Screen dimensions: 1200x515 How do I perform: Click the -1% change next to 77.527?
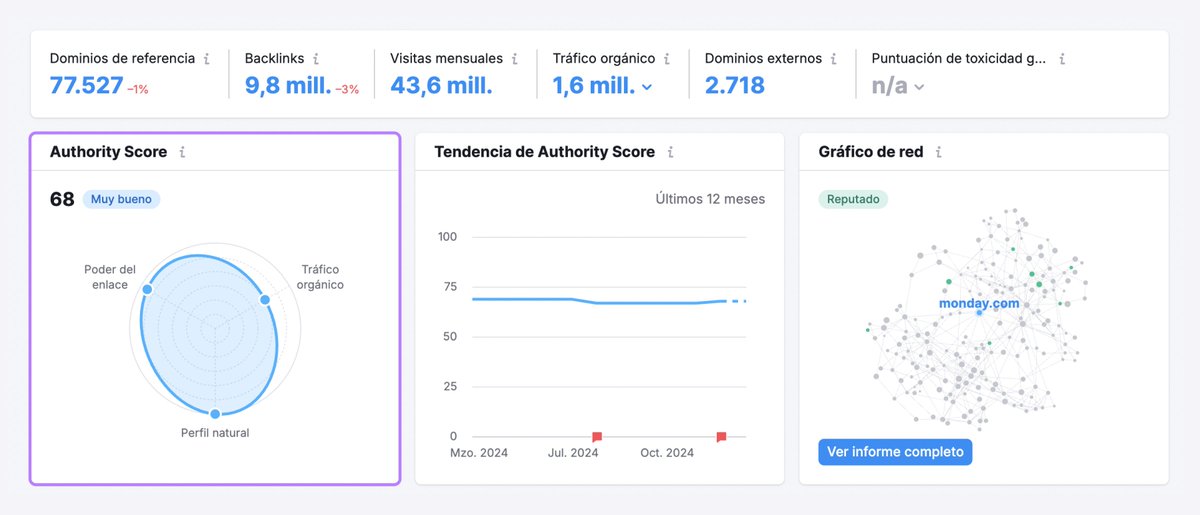coord(138,89)
